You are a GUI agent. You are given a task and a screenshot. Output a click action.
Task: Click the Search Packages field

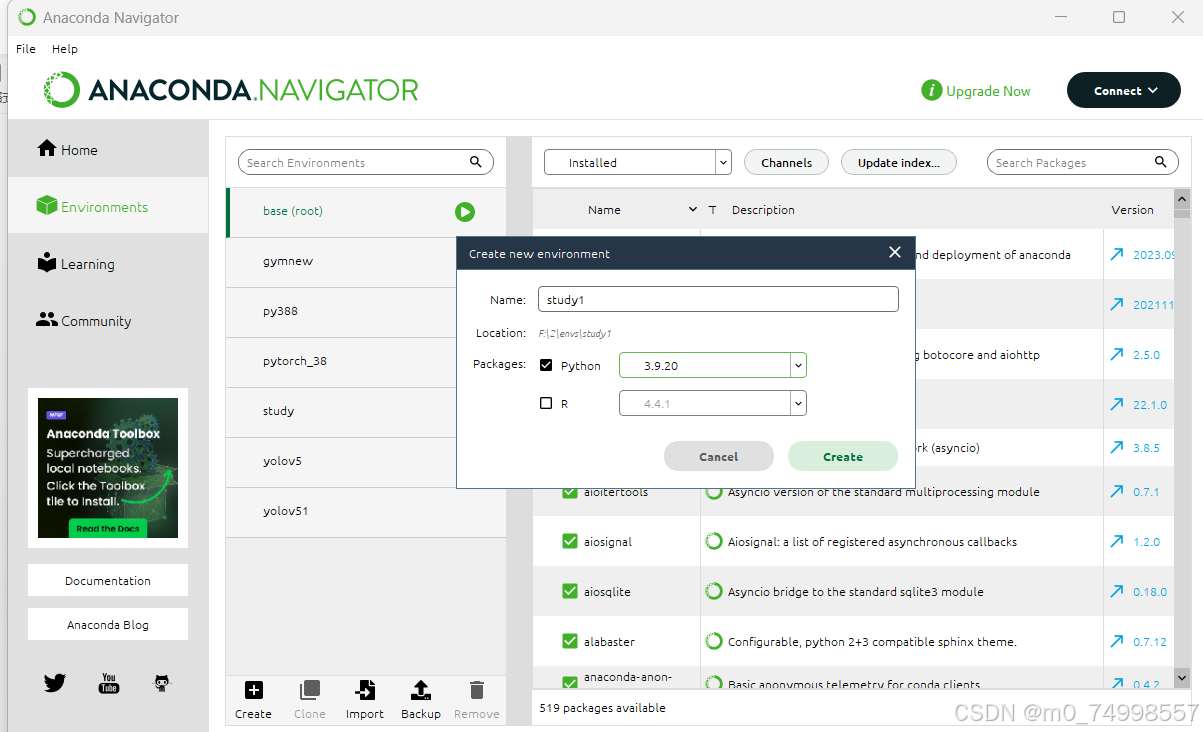(x=1083, y=162)
